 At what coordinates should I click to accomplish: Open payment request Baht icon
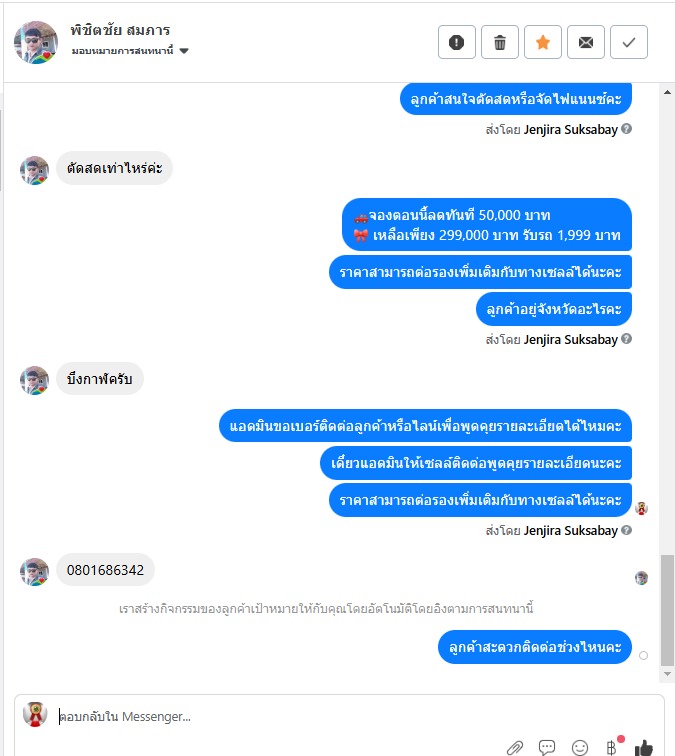point(611,747)
